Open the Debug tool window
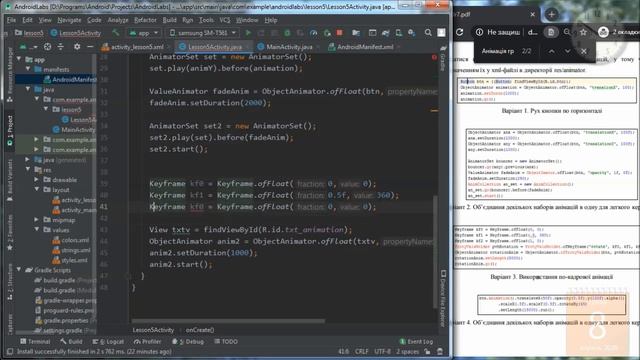The width and height of the screenshot is (640, 360). click(188, 342)
